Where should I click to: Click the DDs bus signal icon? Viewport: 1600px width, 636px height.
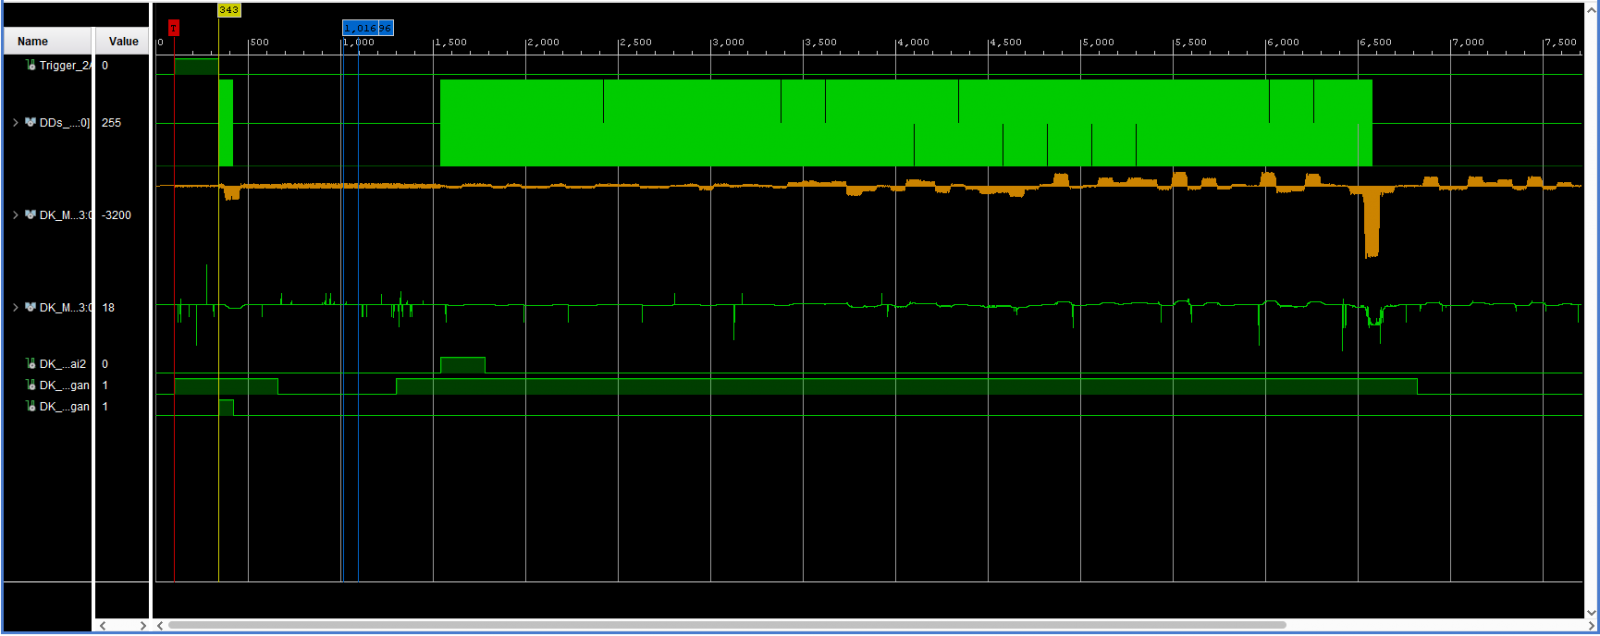tap(31, 122)
